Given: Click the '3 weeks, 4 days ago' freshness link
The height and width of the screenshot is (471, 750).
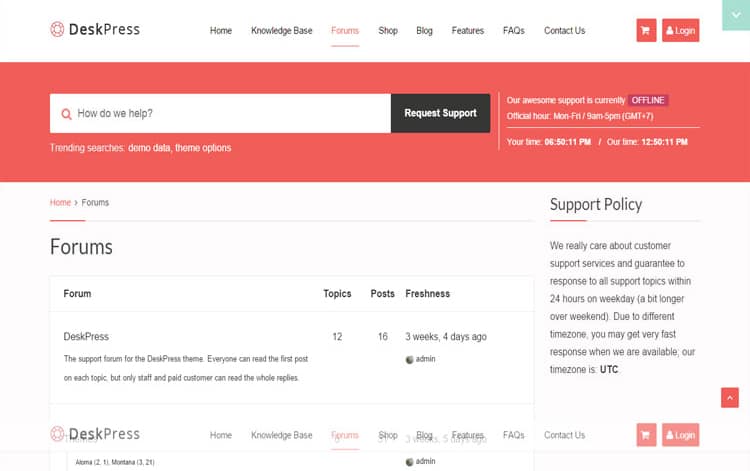Looking at the screenshot, I should [446, 337].
